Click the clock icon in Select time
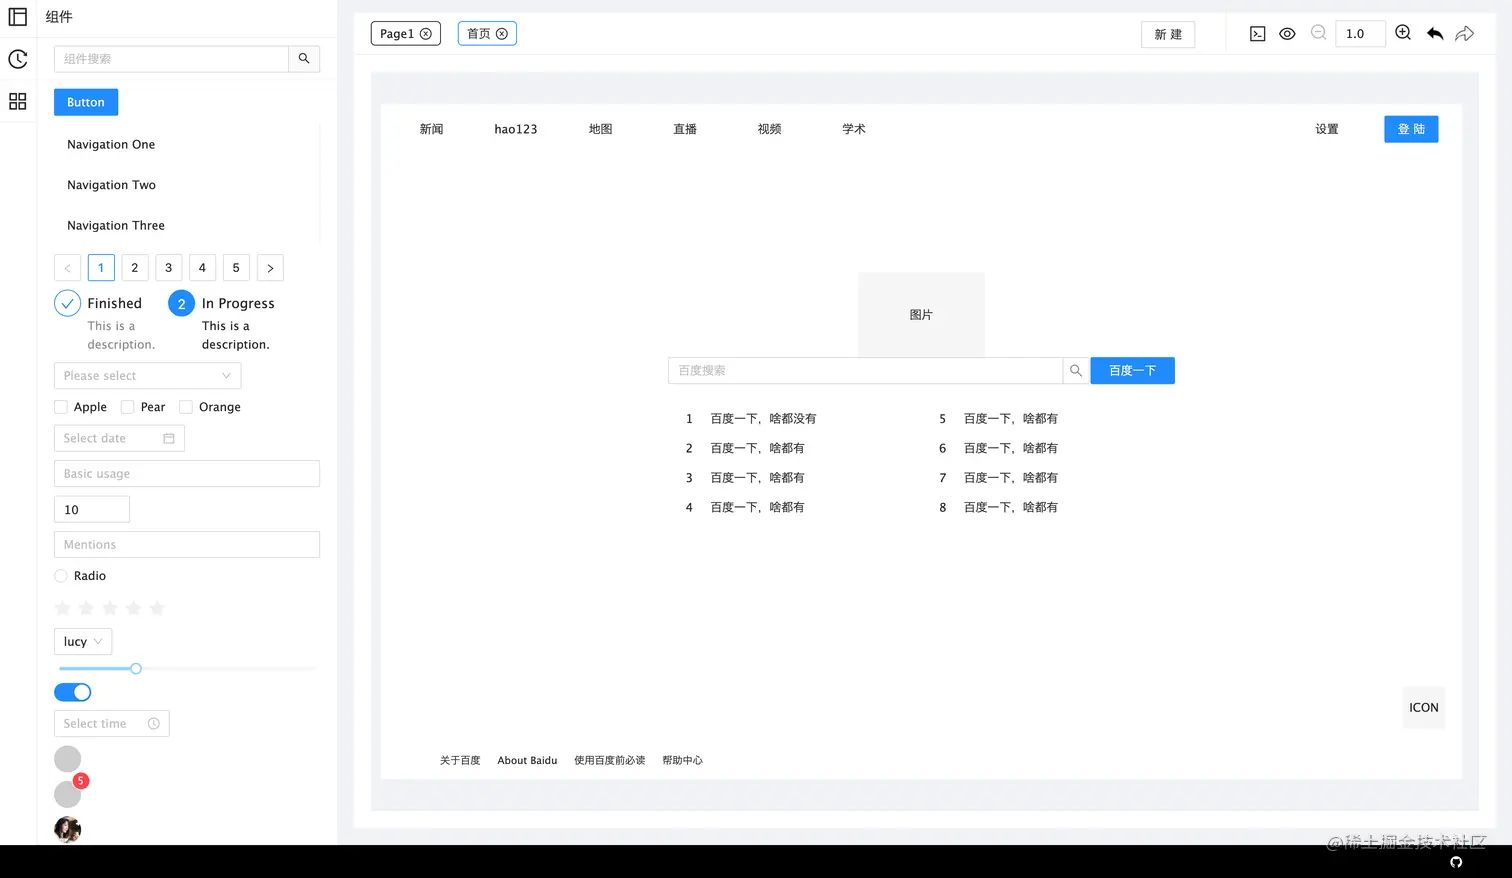Viewport: 1512px width, 878px height. pyautogui.click(x=154, y=724)
